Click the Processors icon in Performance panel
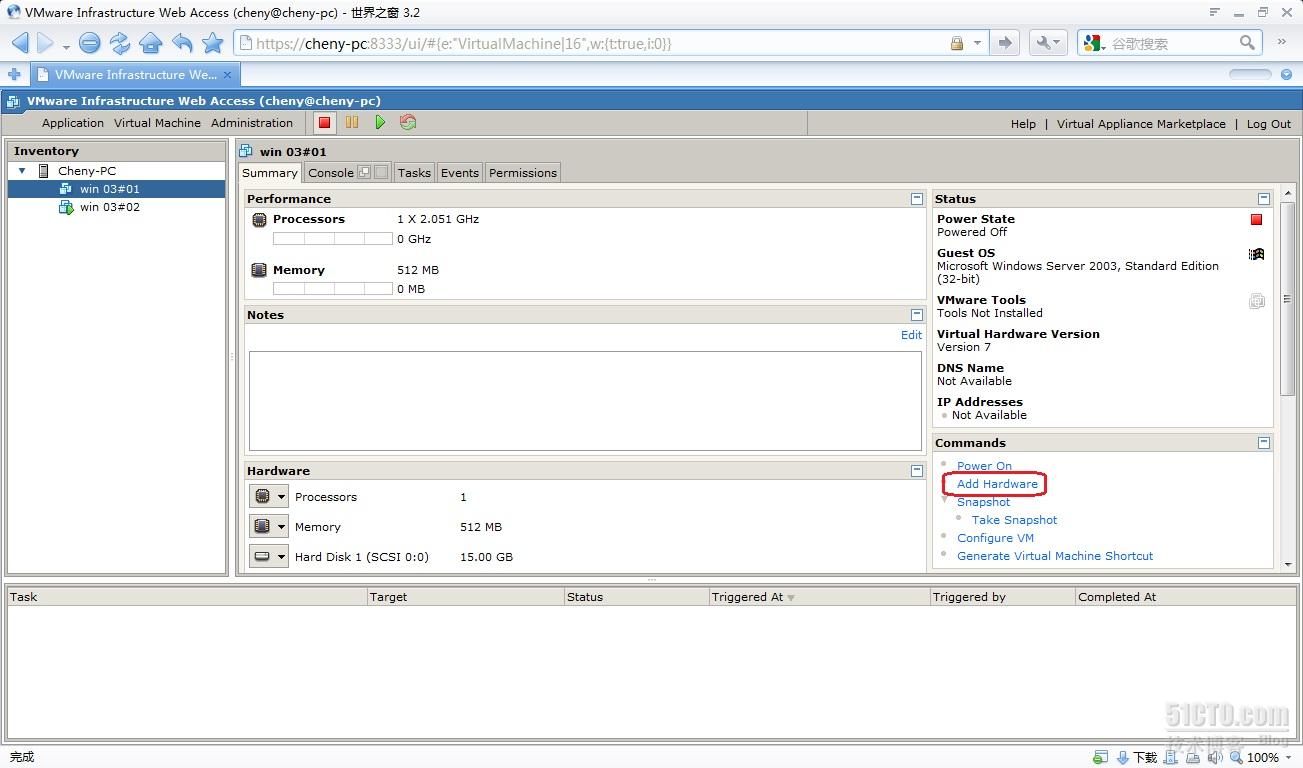Image resolution: width=1303 pixels, height=768 pixels. (259, 219)
